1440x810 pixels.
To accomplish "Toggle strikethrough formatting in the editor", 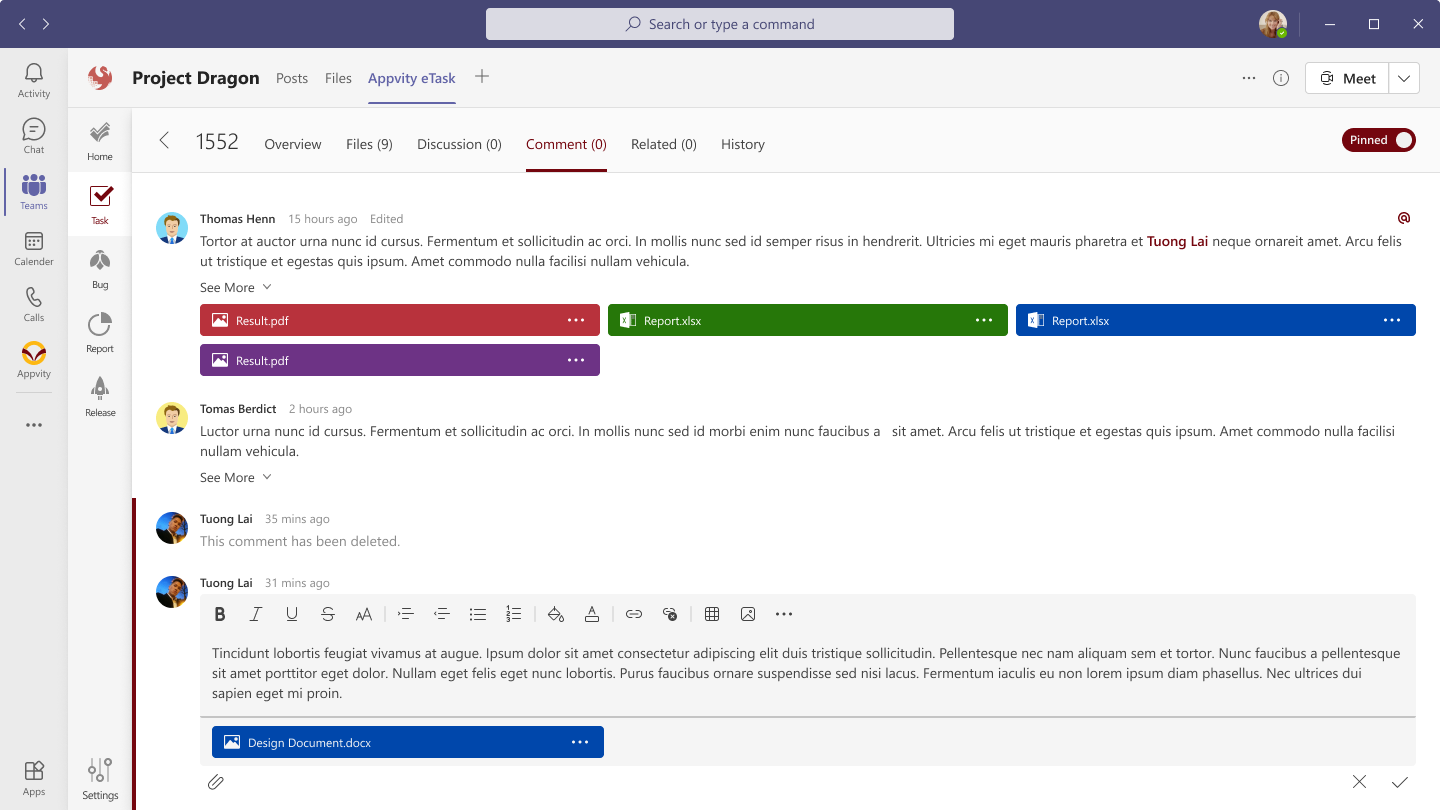I will click(x=328, y=614).
